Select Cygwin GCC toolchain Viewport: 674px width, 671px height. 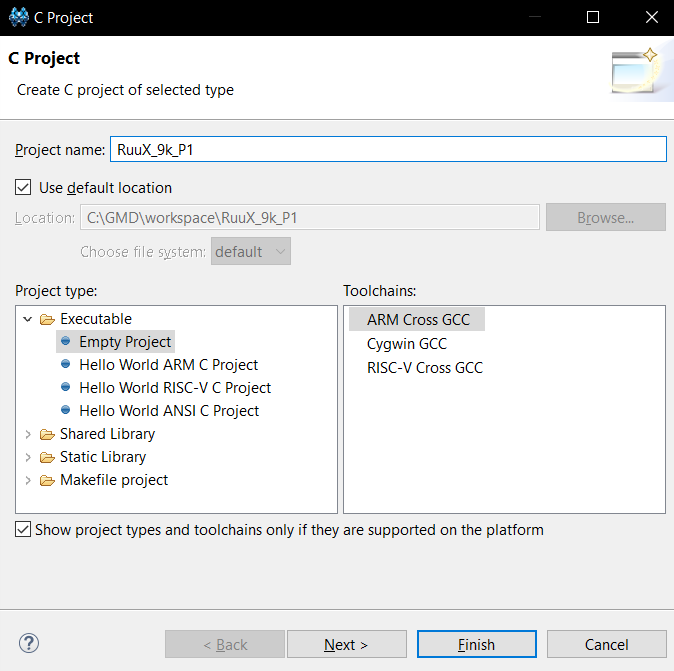[x=407, y=344]
